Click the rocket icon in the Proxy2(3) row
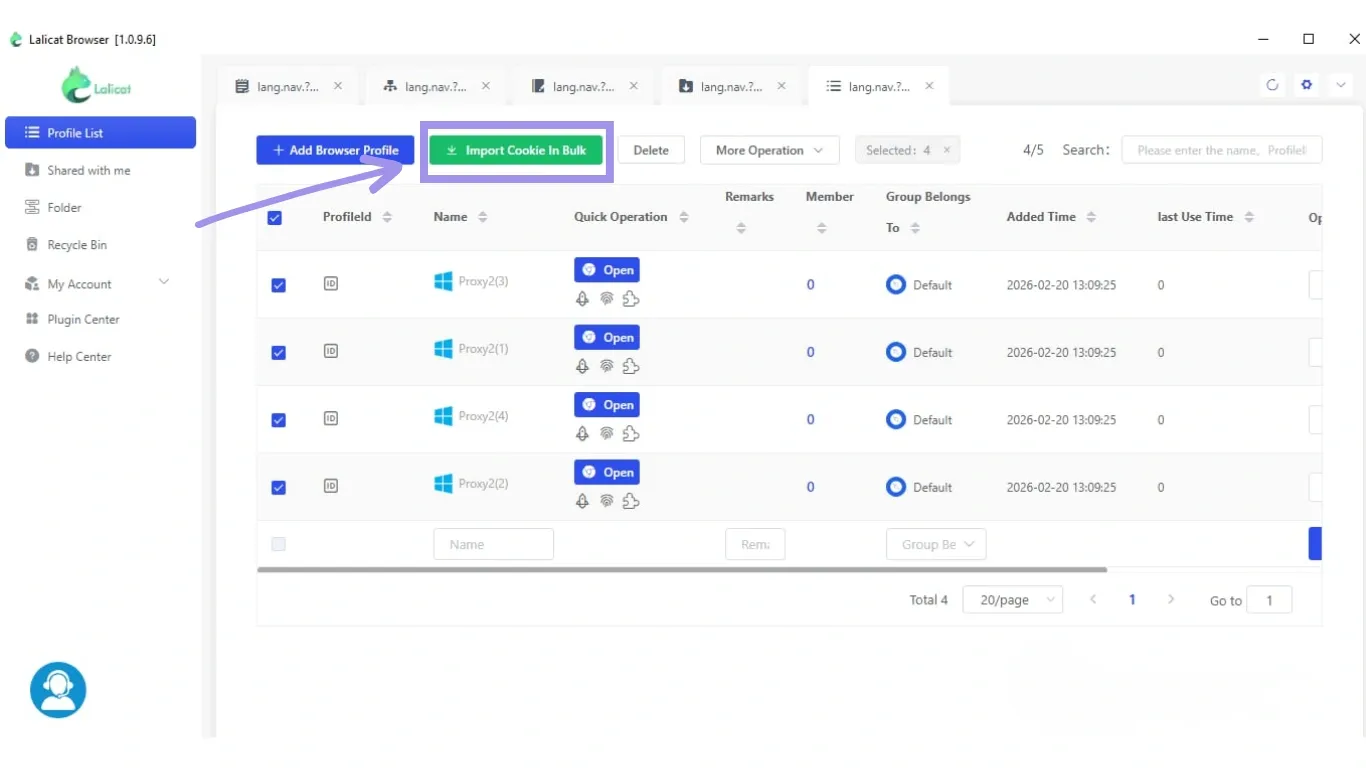 (582, 299)
